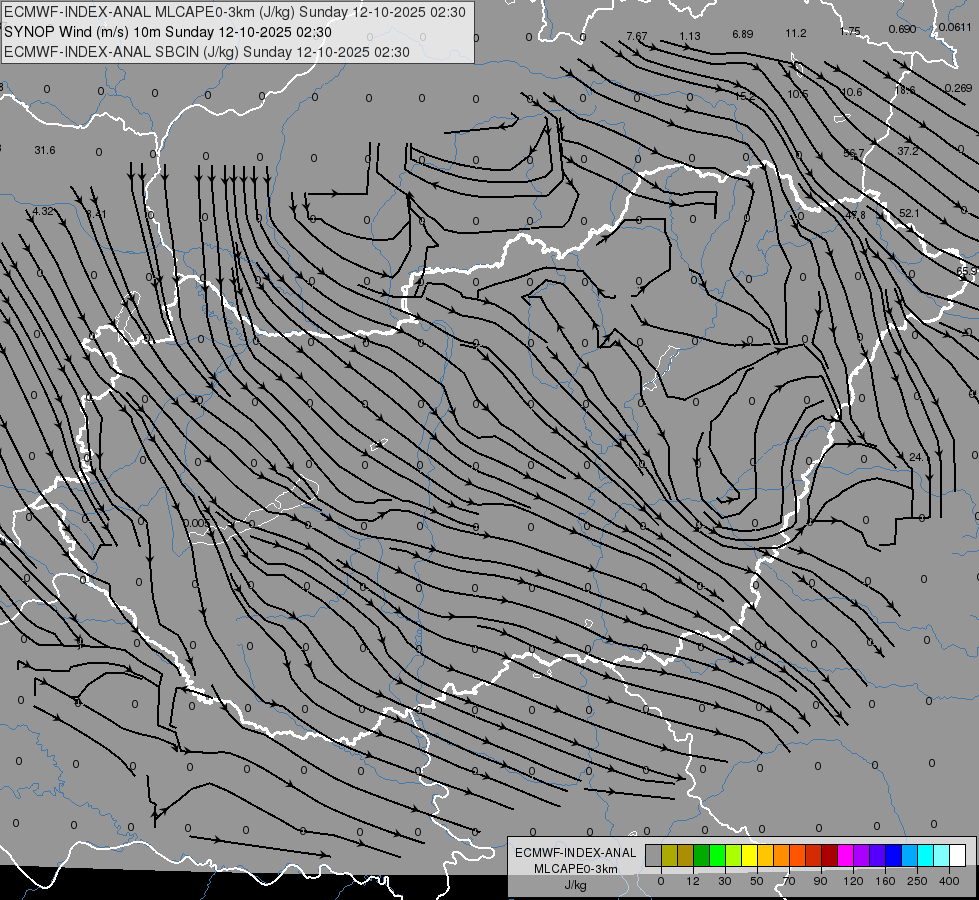Select the legend scale value 90
This screenshot has width=979, height=900.
pyautogui.click(x=820, y=881)
